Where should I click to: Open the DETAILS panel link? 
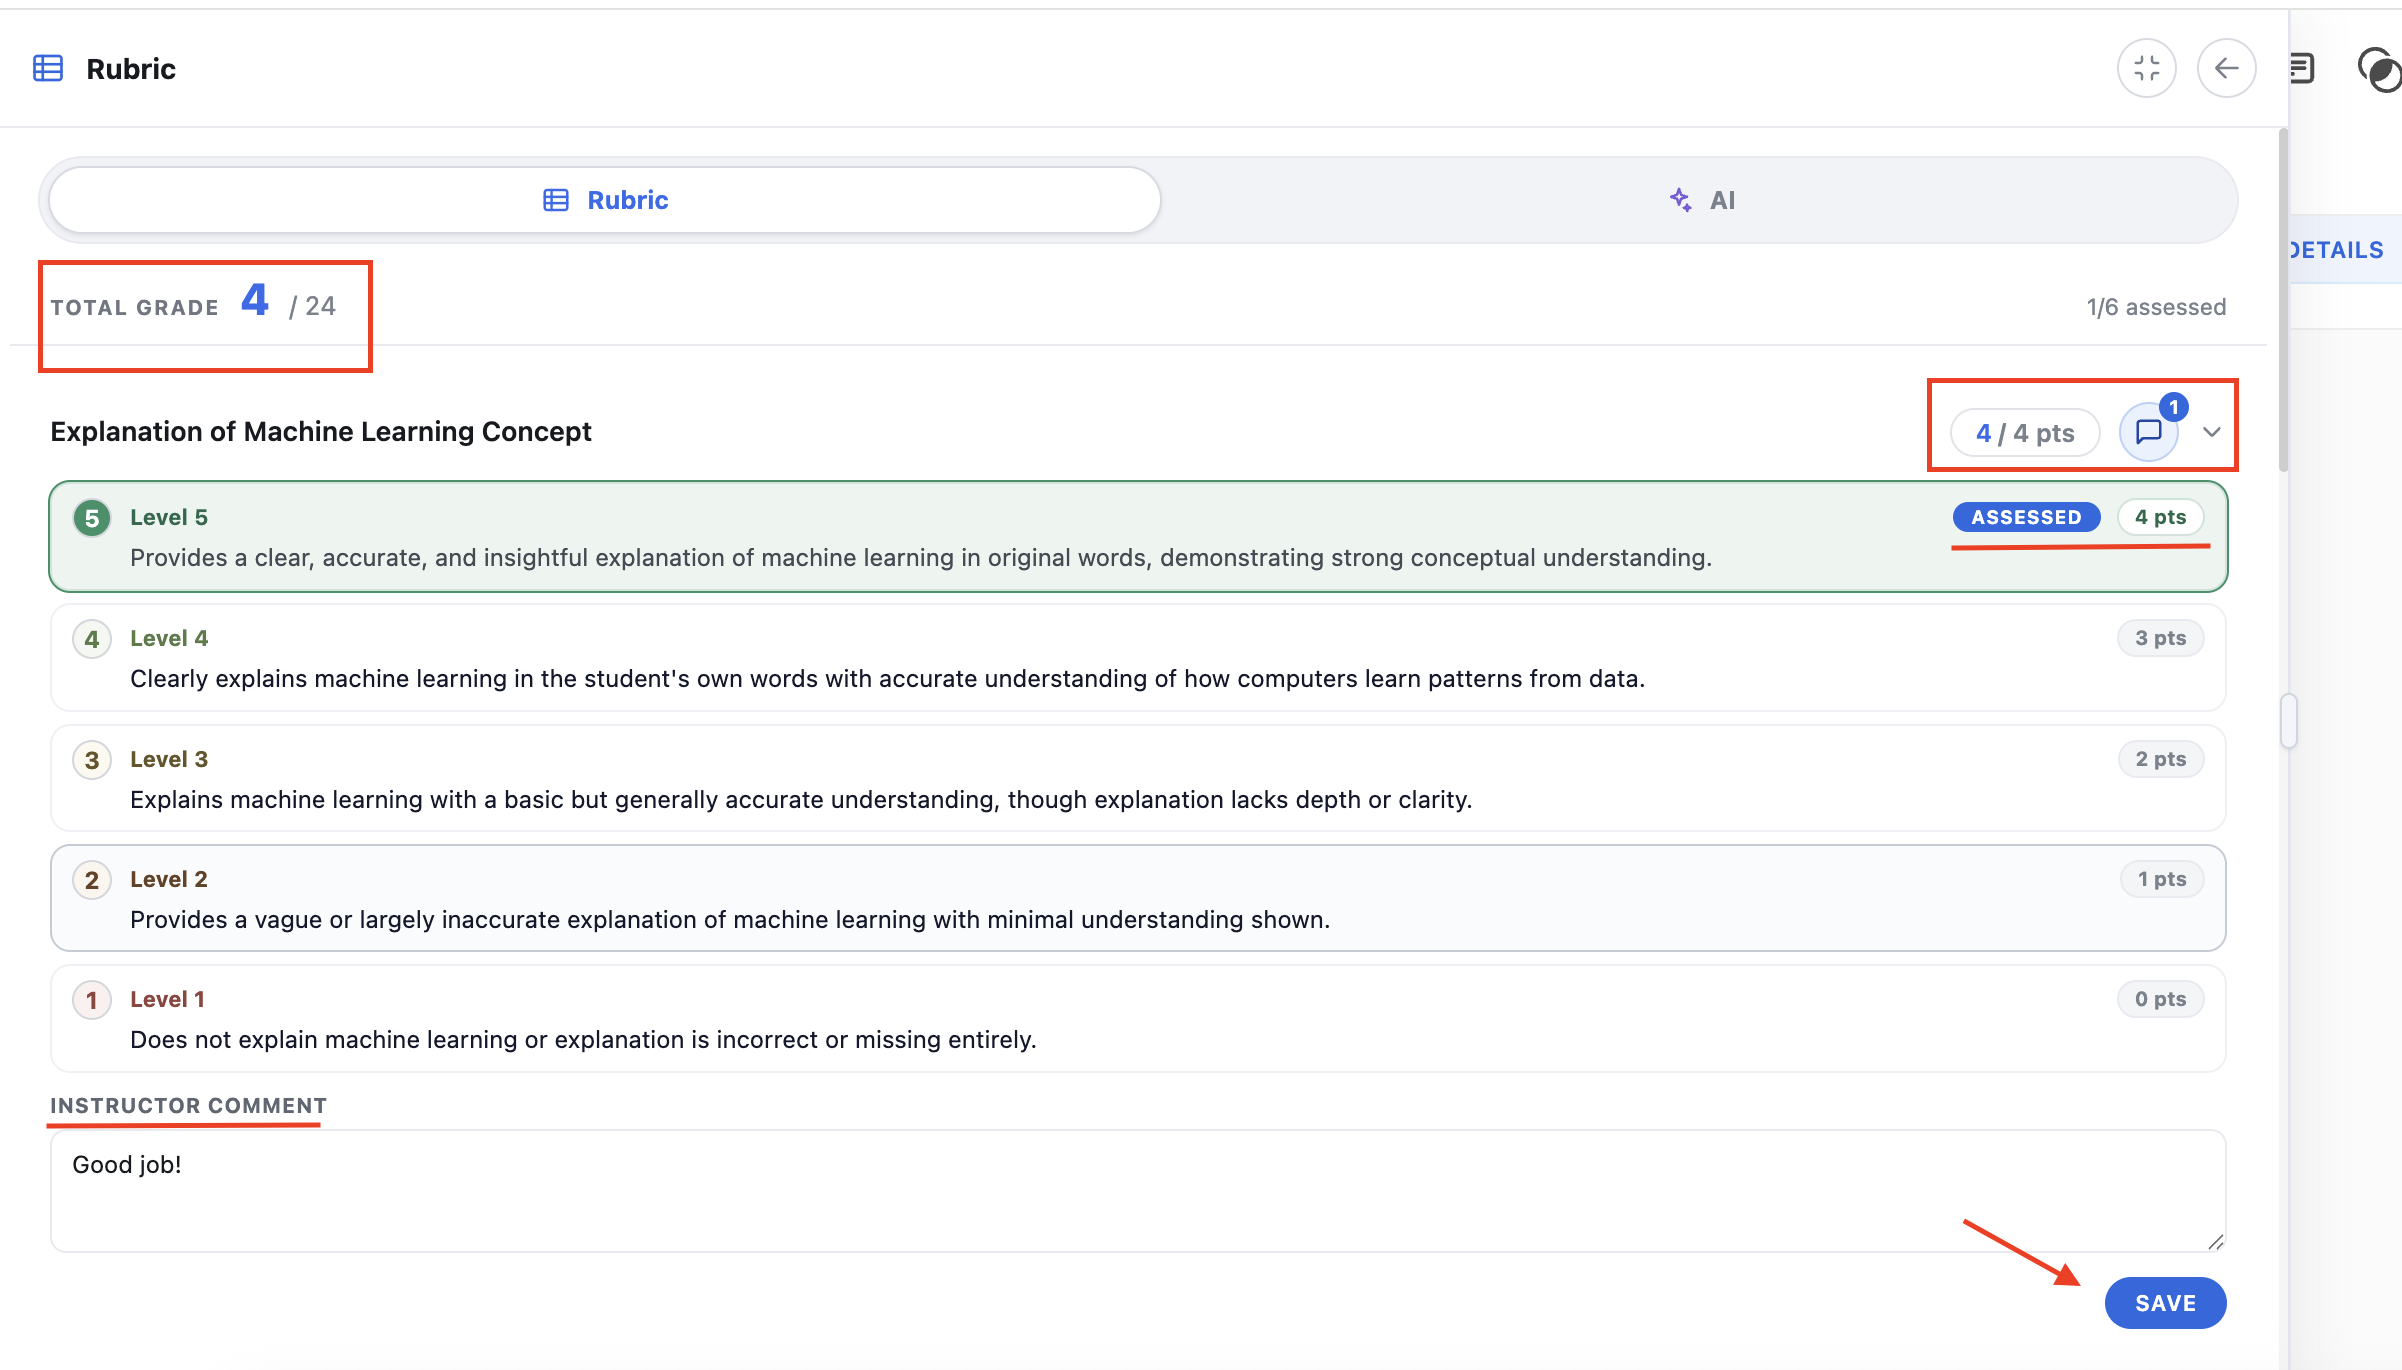[x=2337, y=250]
